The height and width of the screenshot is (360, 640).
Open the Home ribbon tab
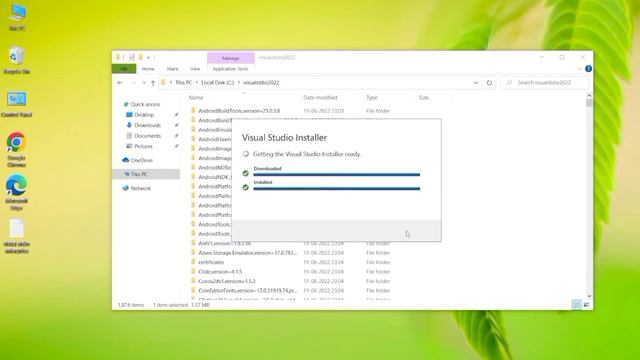click(148, 69)
